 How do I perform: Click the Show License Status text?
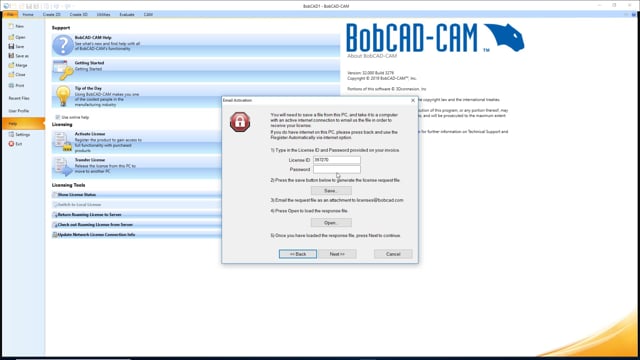[77, 195]
